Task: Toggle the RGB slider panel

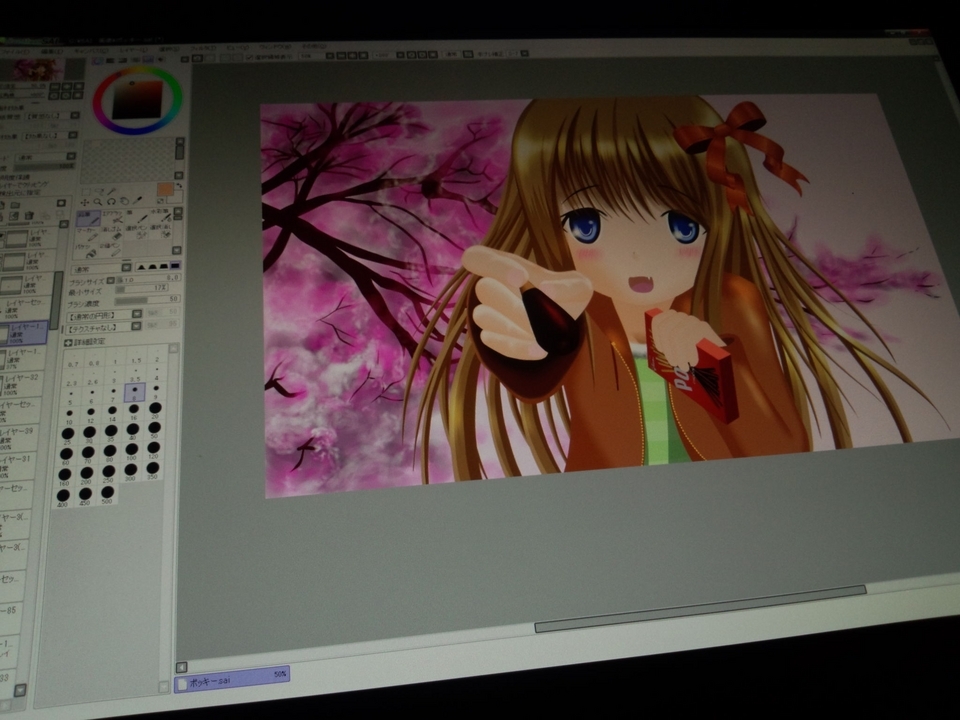Action: (x=110, y=60)
